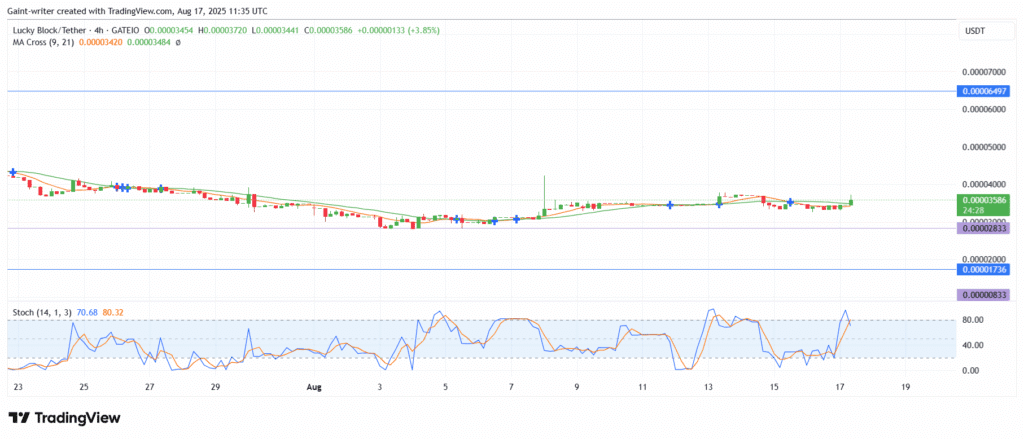
Task: Click the 0.00006000 price axis label
Action: (985, 109)
